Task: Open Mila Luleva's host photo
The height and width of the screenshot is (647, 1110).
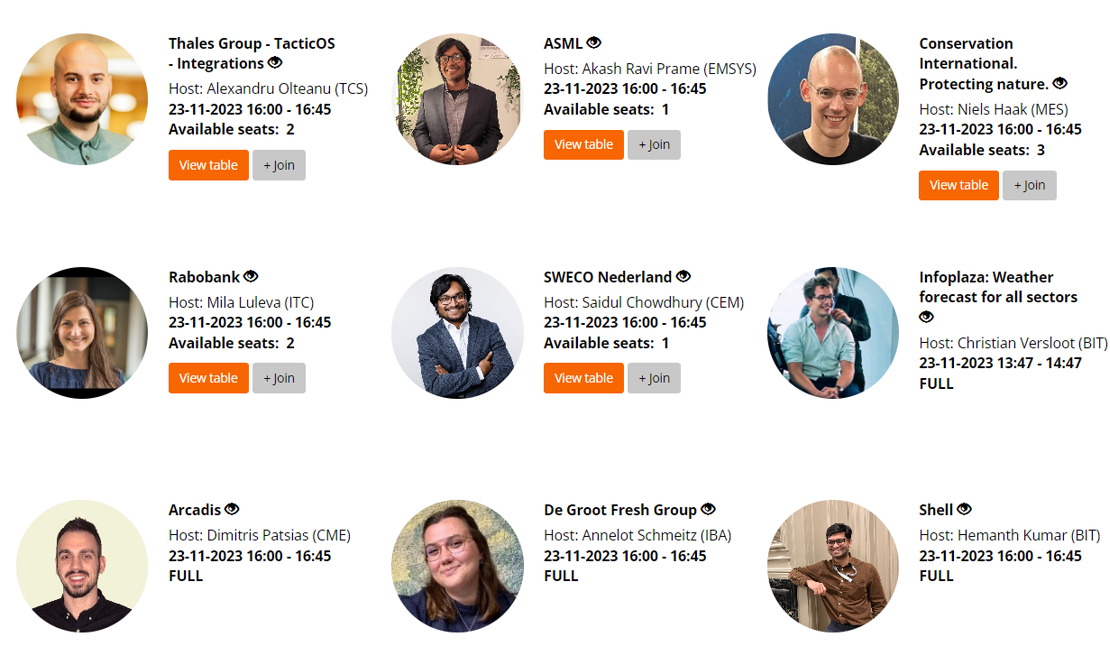Action: pos(82,333)
